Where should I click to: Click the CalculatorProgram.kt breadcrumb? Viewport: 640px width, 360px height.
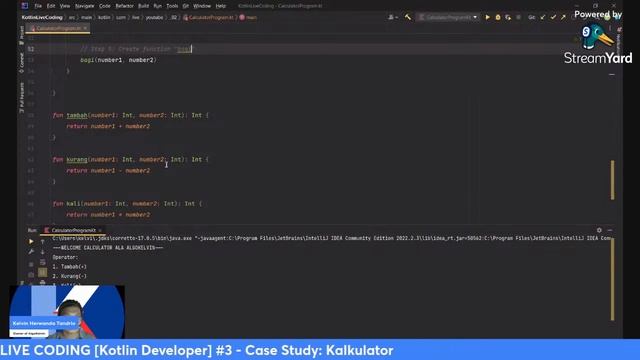coord(209,18)
